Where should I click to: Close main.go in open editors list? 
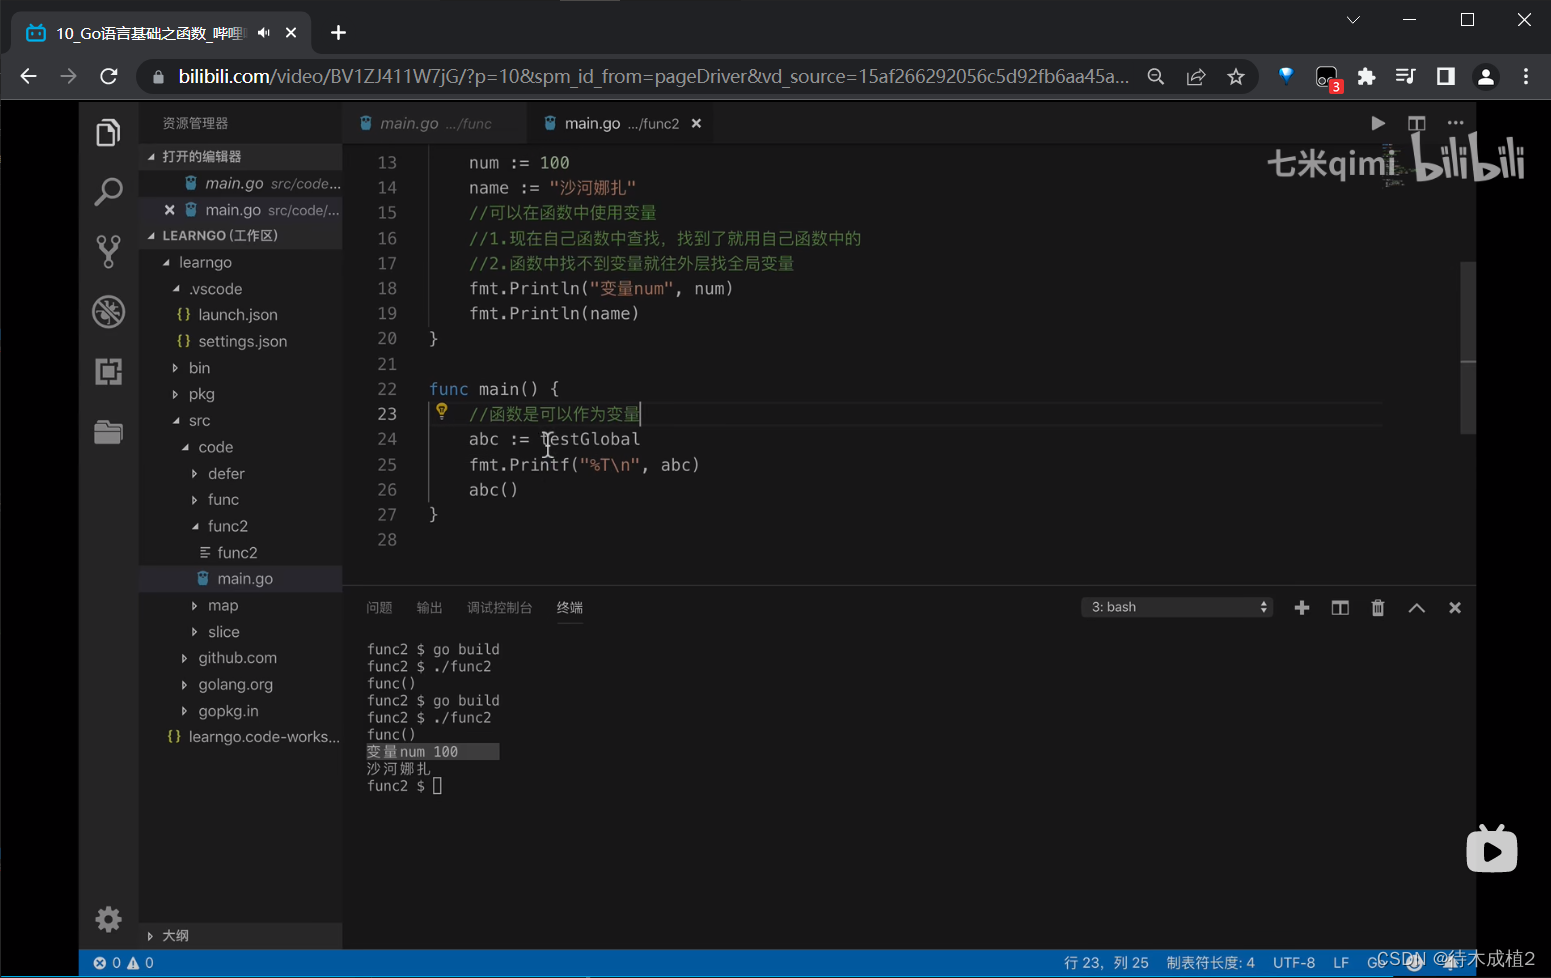[x=169, y=210]
